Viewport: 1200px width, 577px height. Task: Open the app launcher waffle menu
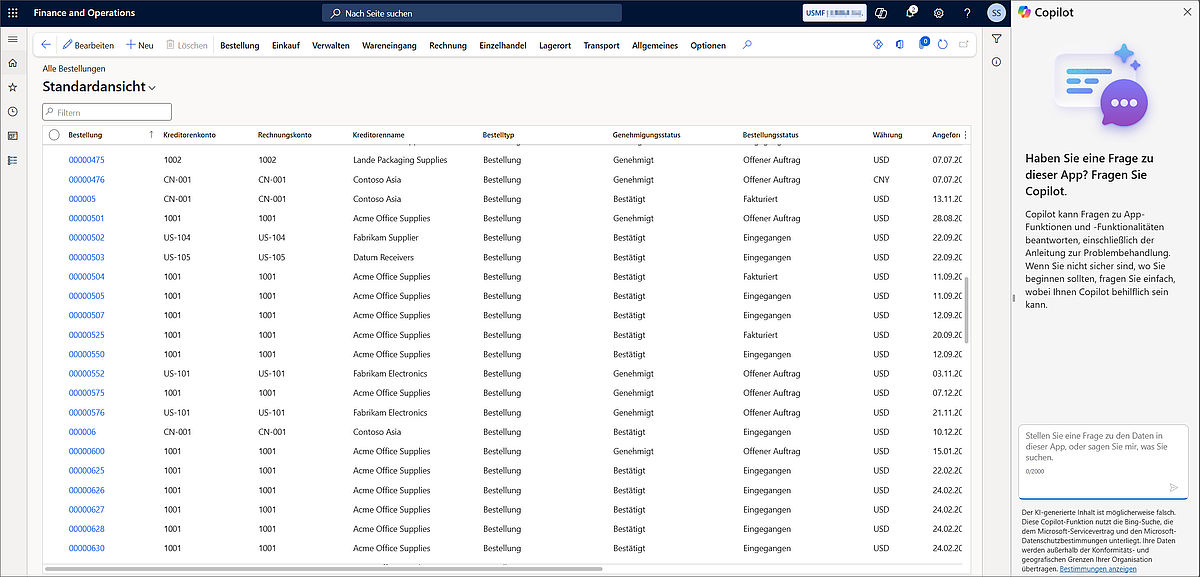[12, 13]
